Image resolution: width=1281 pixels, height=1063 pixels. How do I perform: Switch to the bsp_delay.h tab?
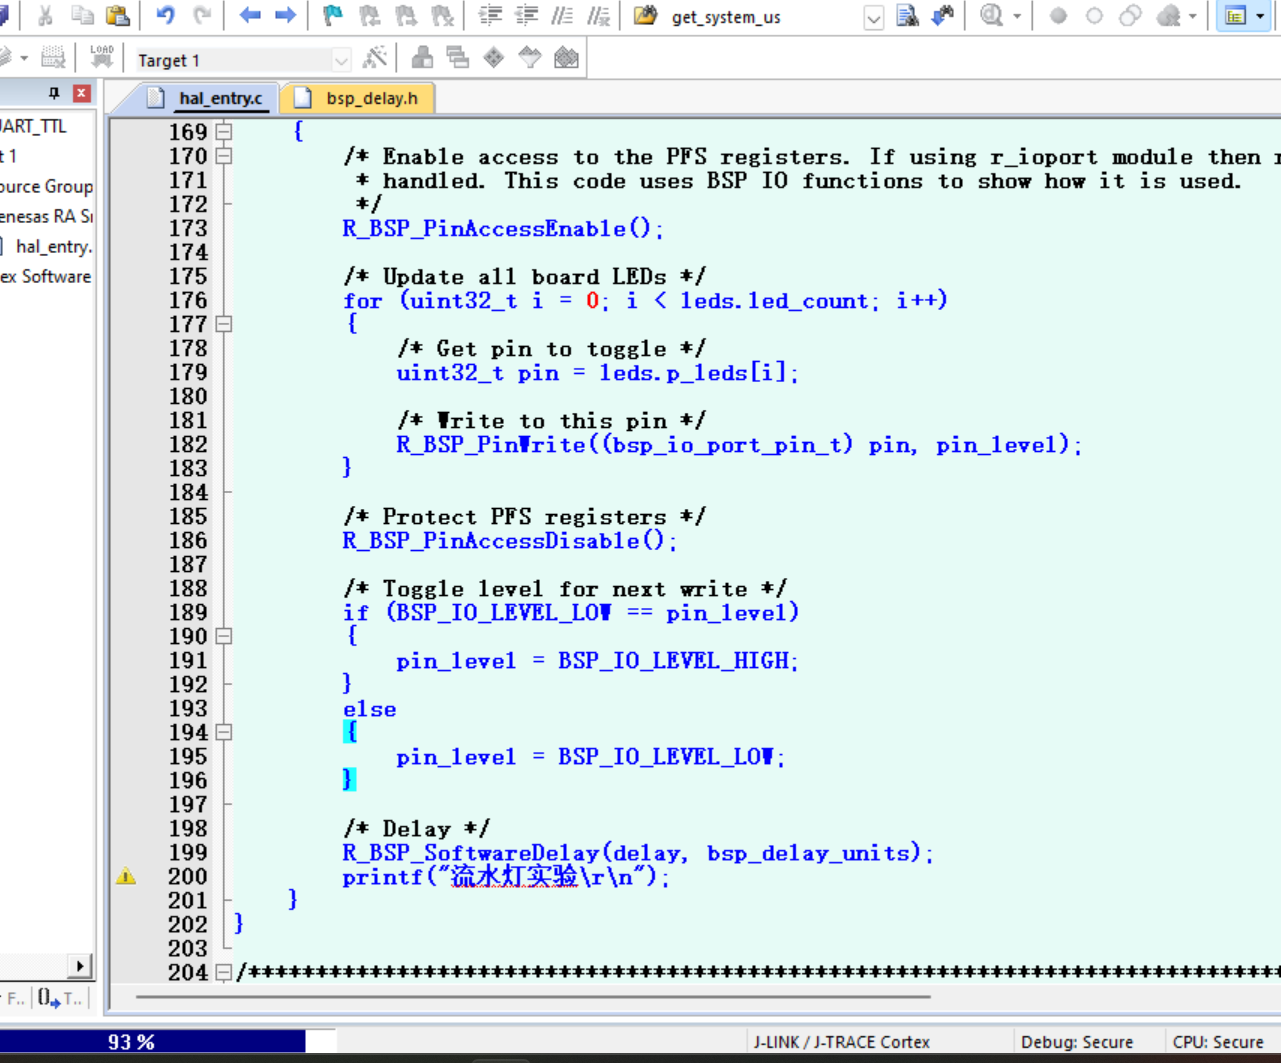(358, 98)
